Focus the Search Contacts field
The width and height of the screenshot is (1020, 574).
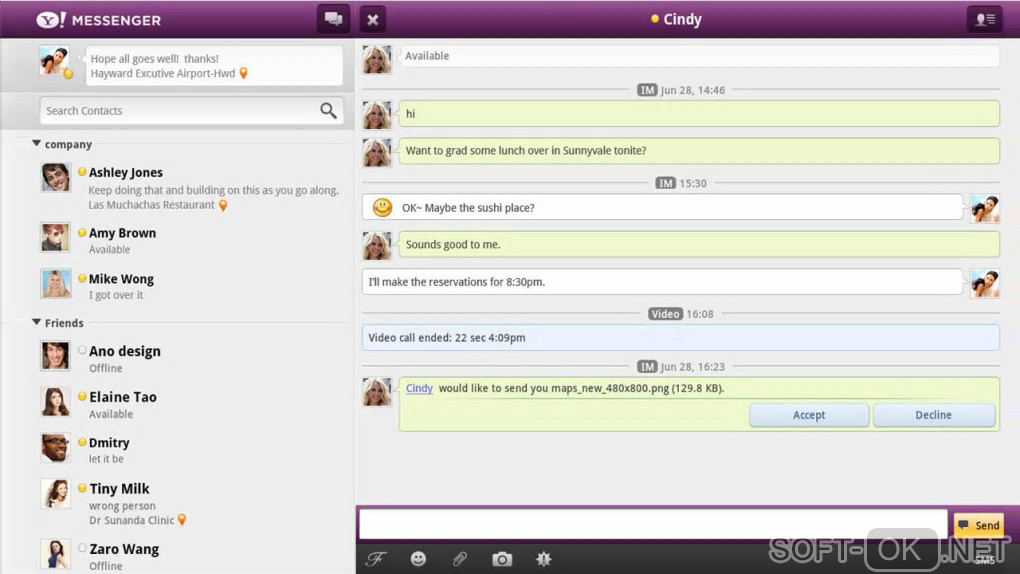(x=191, y=111)
